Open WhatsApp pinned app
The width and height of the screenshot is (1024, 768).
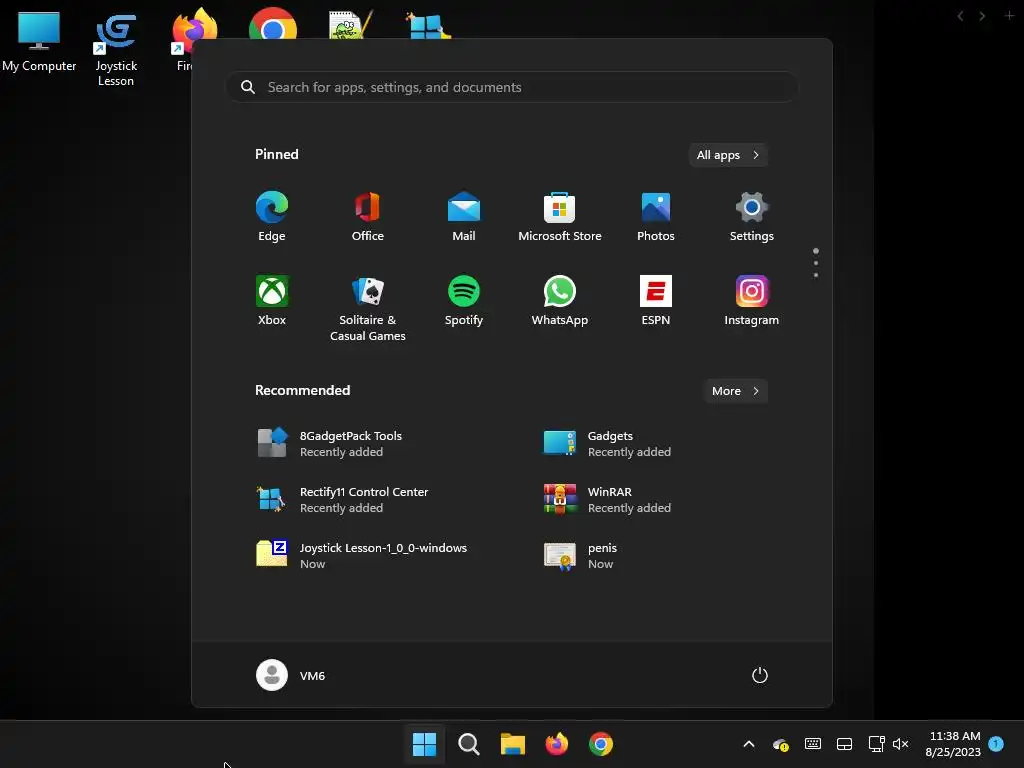point(560,300)
